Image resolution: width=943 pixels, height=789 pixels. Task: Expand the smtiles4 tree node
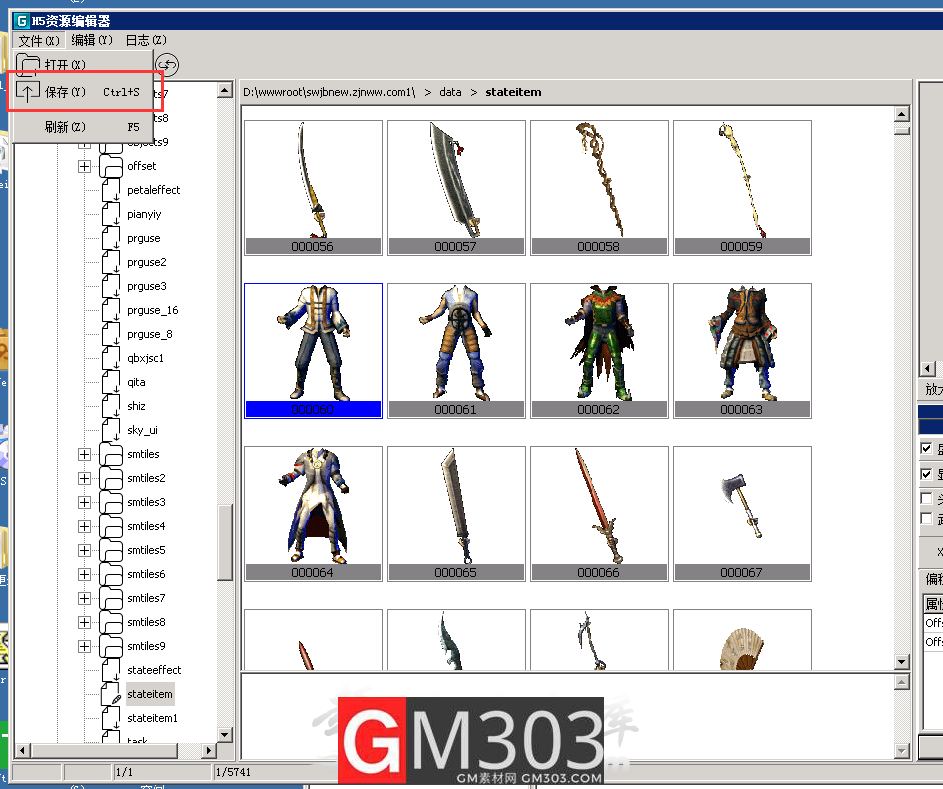(84, 526)
